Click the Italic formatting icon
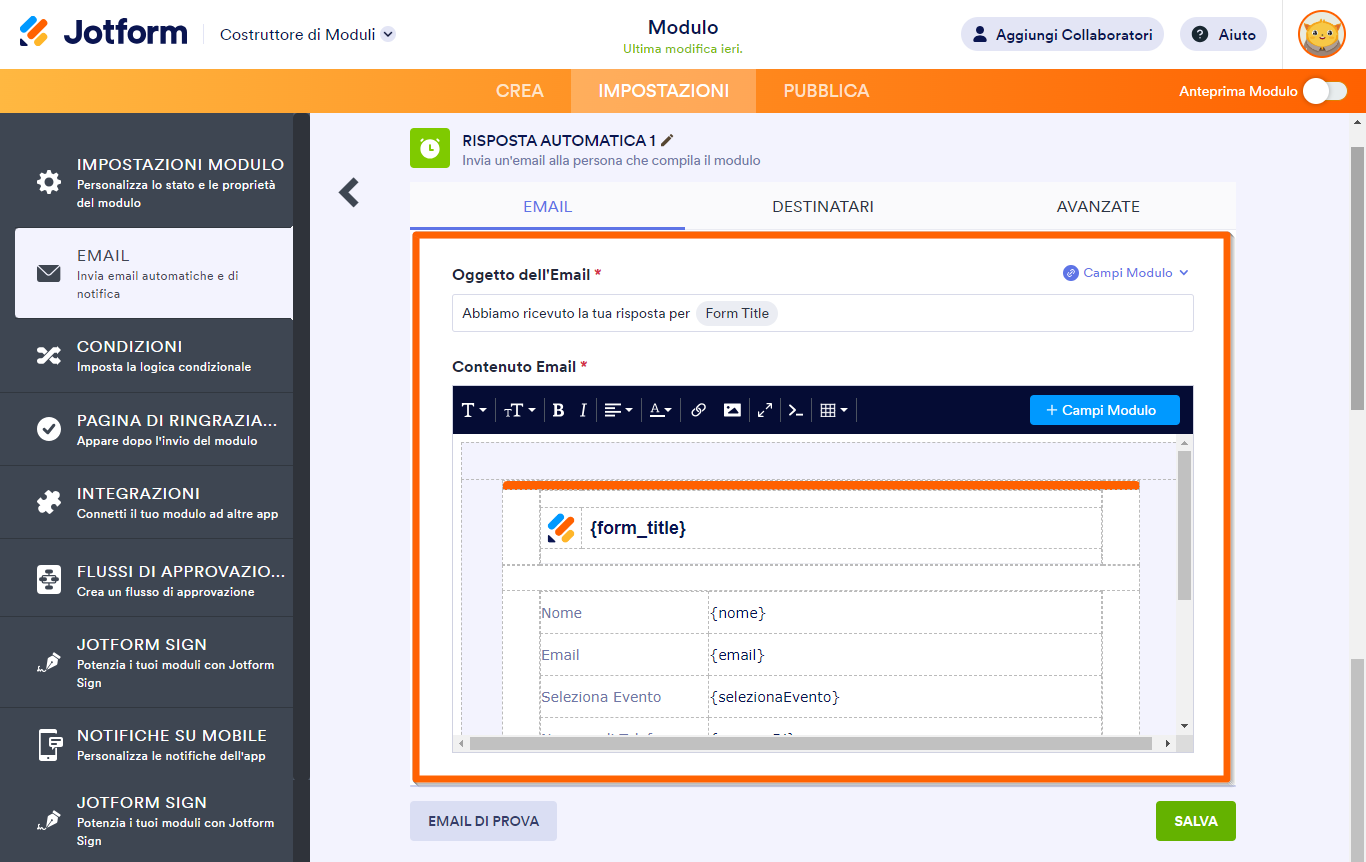Image resolution: width=1366 pixels, height=862 pixels. tap(583, 410)
